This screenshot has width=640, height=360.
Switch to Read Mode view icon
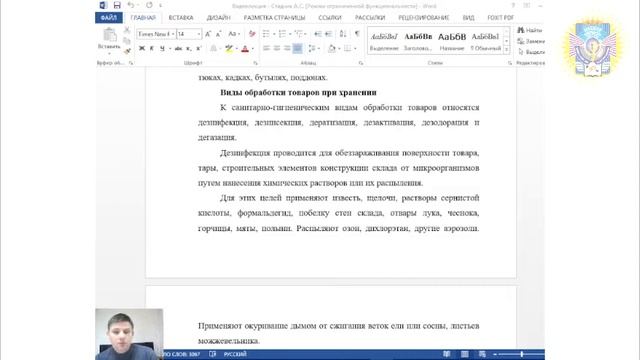(x=447, y=354)
